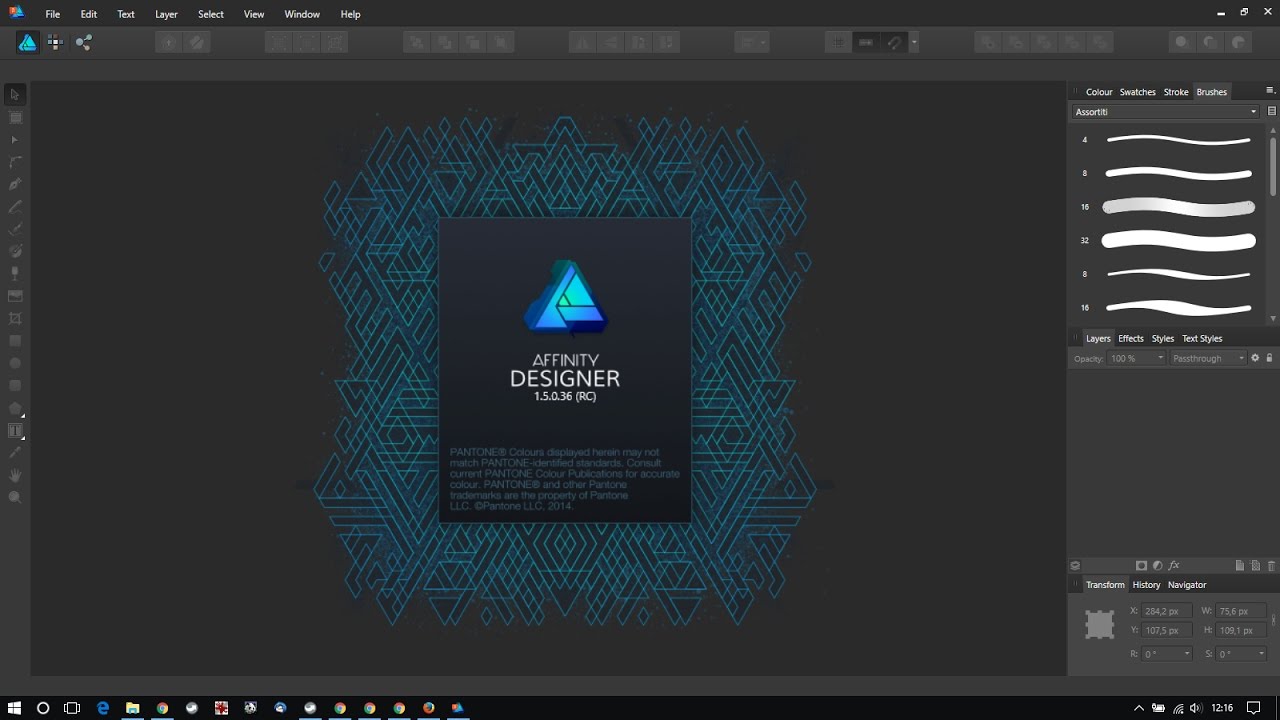Open the View menu
Viewport: 1280px width, 720px height.
[x=254, y=15]
